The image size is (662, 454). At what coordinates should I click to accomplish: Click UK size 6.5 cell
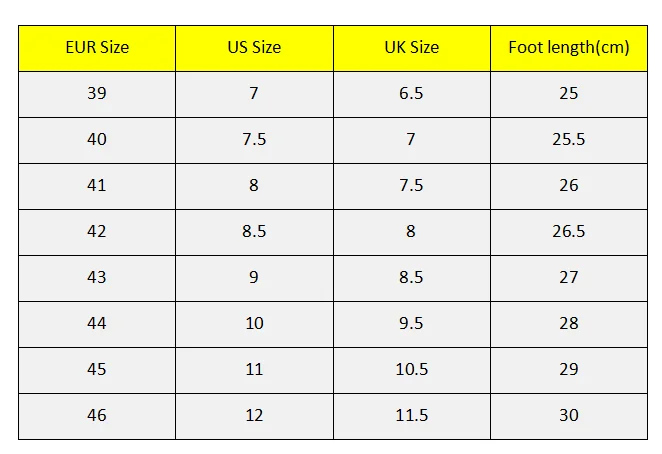tap(412, 94)
